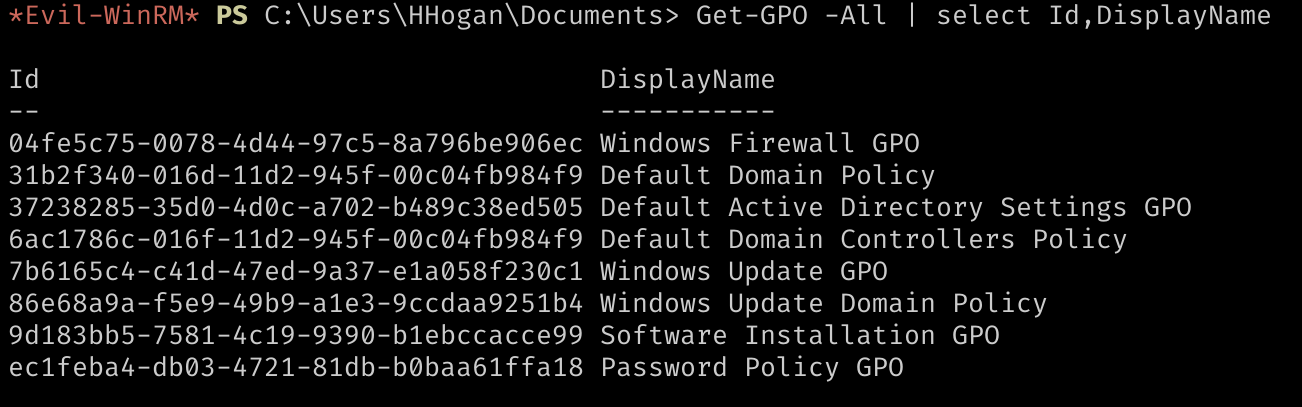Image resolution: width=1302 pixels, height=407 pixels.
Task: Click GUID starting with 9d183bb5
Action: tap(296, 335)
